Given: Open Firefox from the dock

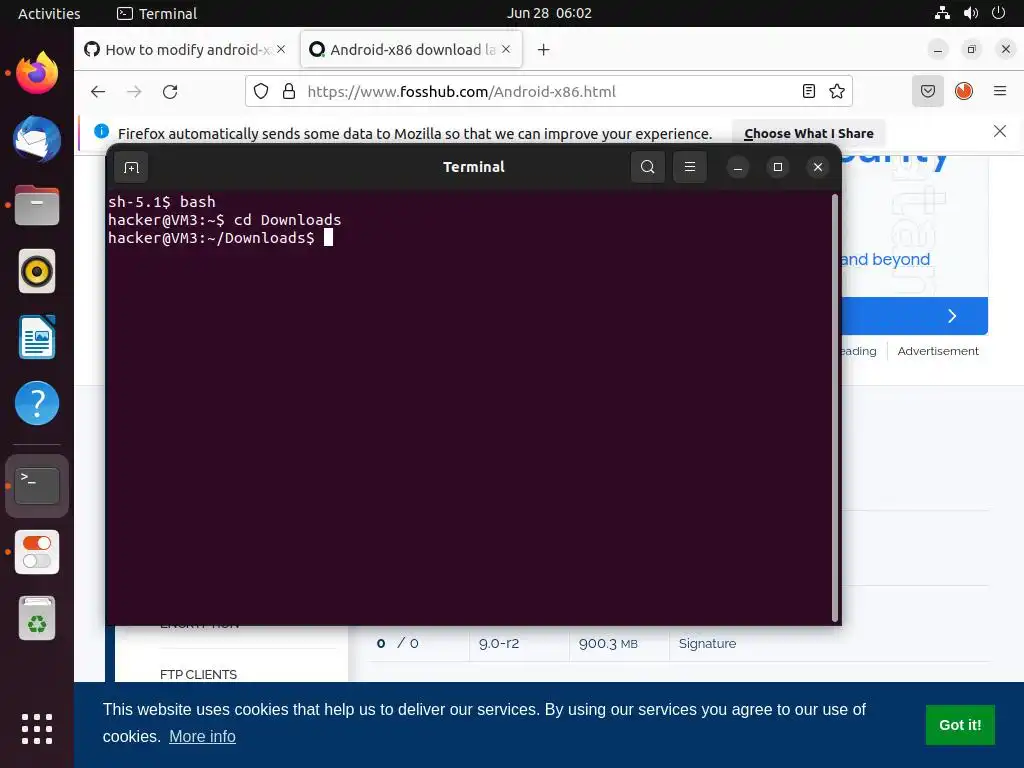Looking at the screenshot, I should 37,73.
